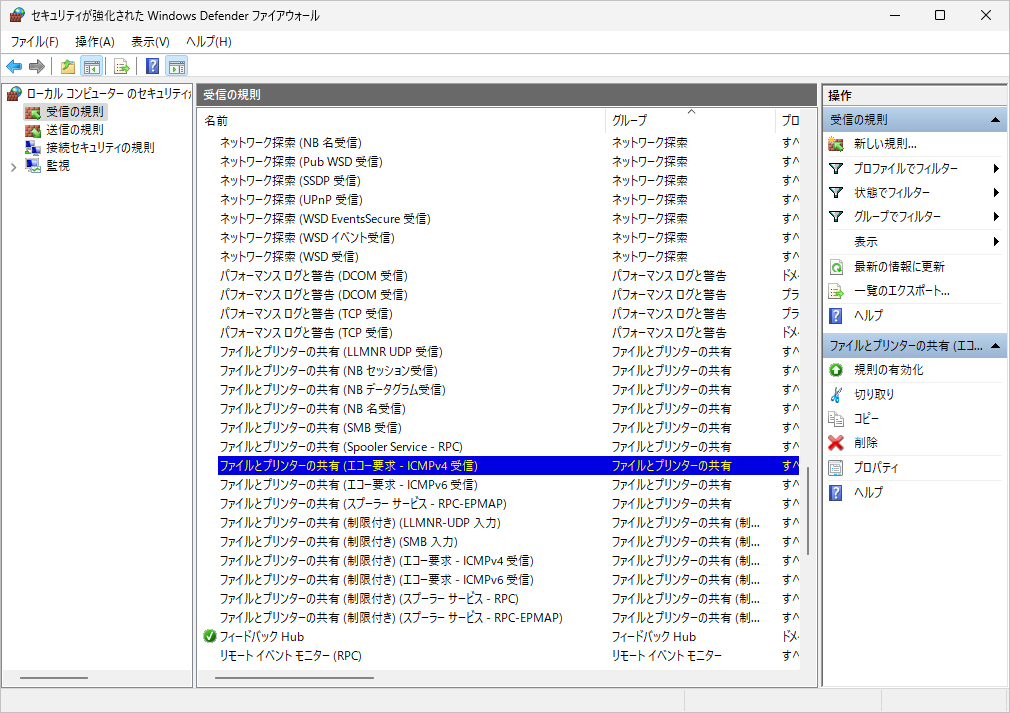Image resolution: width=1010 pixels, height=713 pixels.
Task: Click the question mark help toolbar icon
Action: pyautogui.click(x=153, y=66)
